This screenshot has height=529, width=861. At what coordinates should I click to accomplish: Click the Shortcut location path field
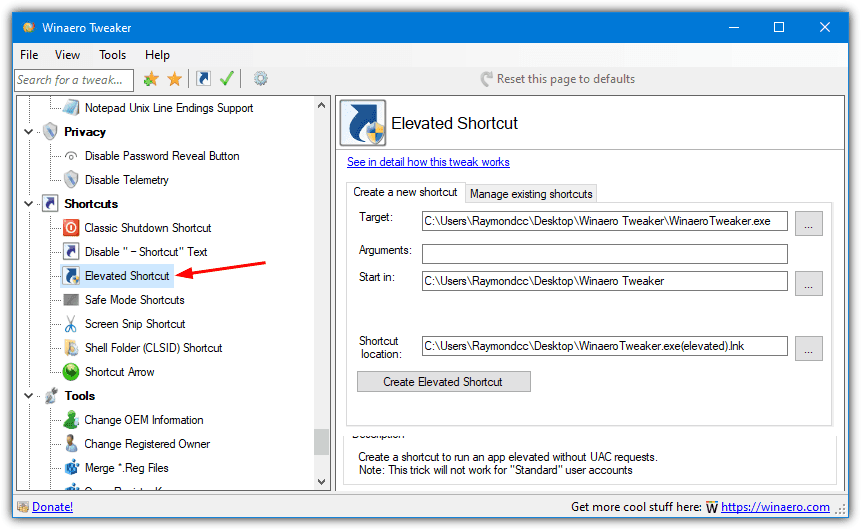[x=605, y=346]
